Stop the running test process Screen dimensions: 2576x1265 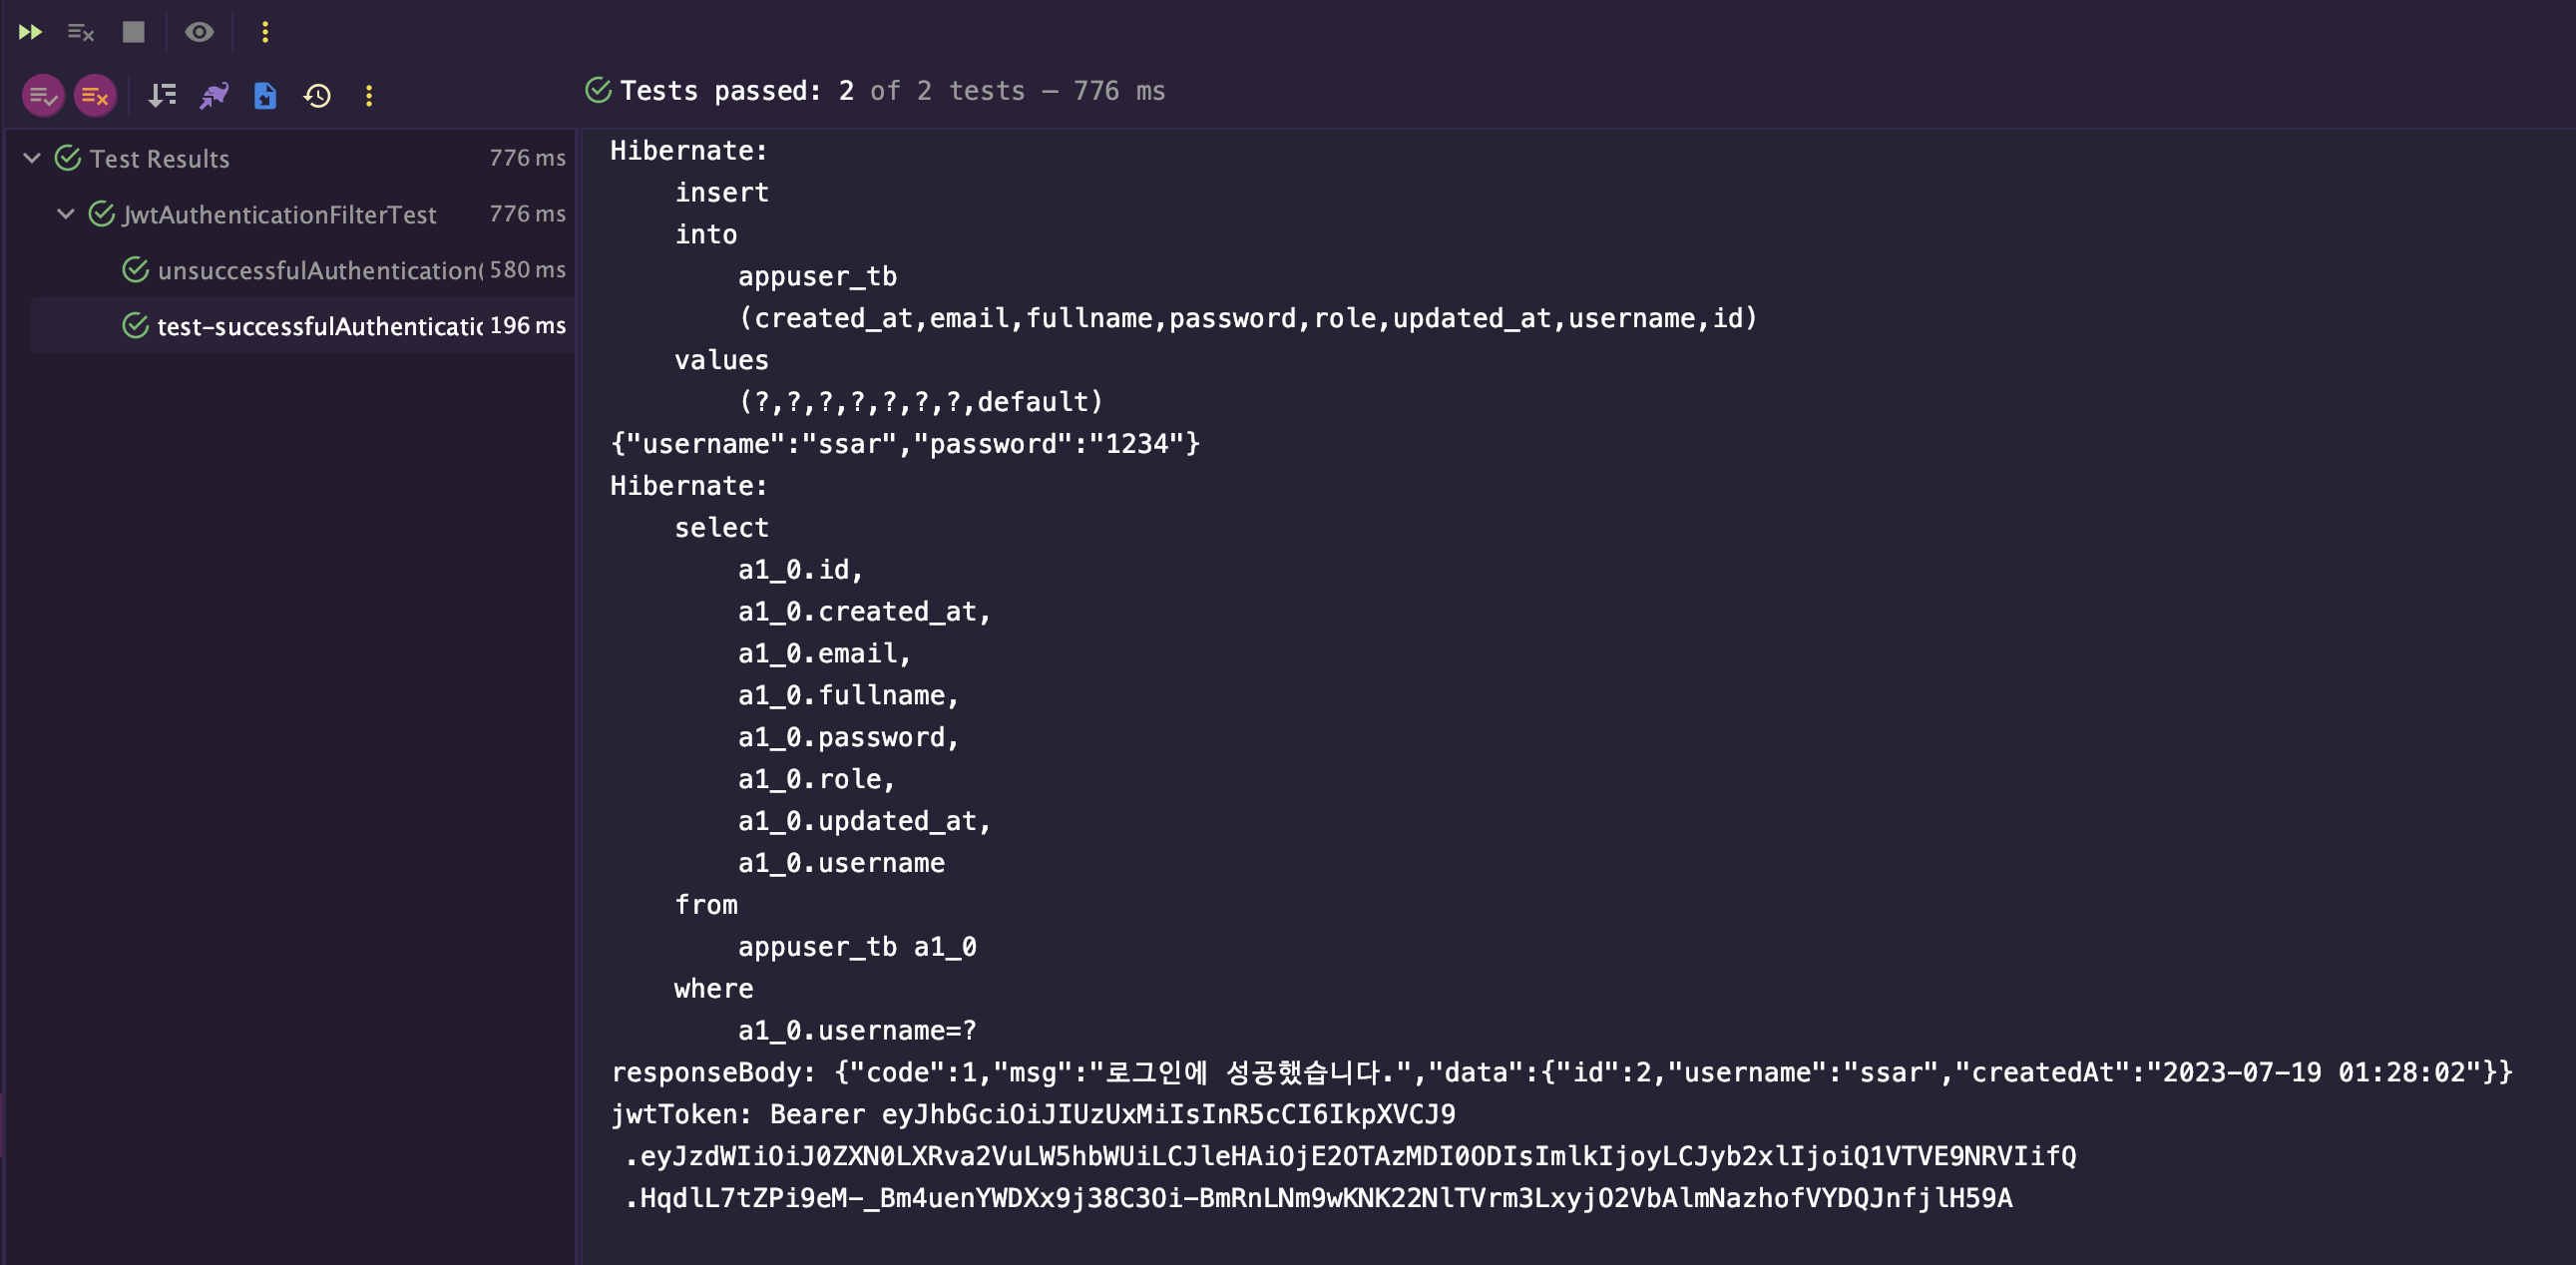[133, 32]
